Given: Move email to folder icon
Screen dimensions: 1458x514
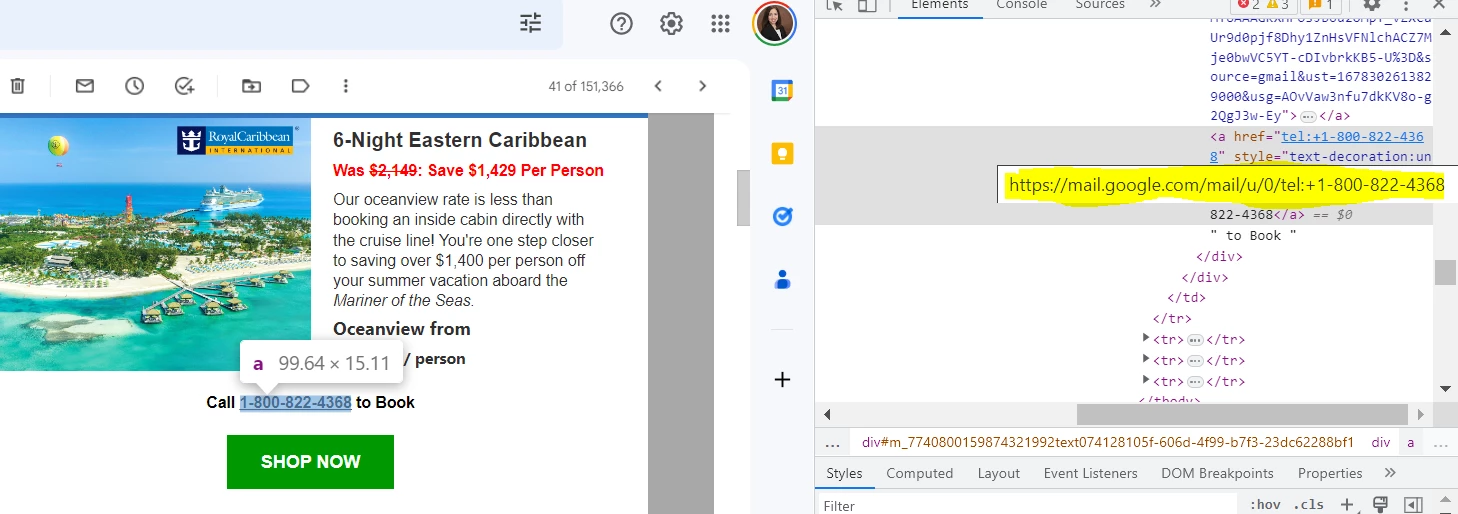Looking at the screenshot, I should coord(251,86).
